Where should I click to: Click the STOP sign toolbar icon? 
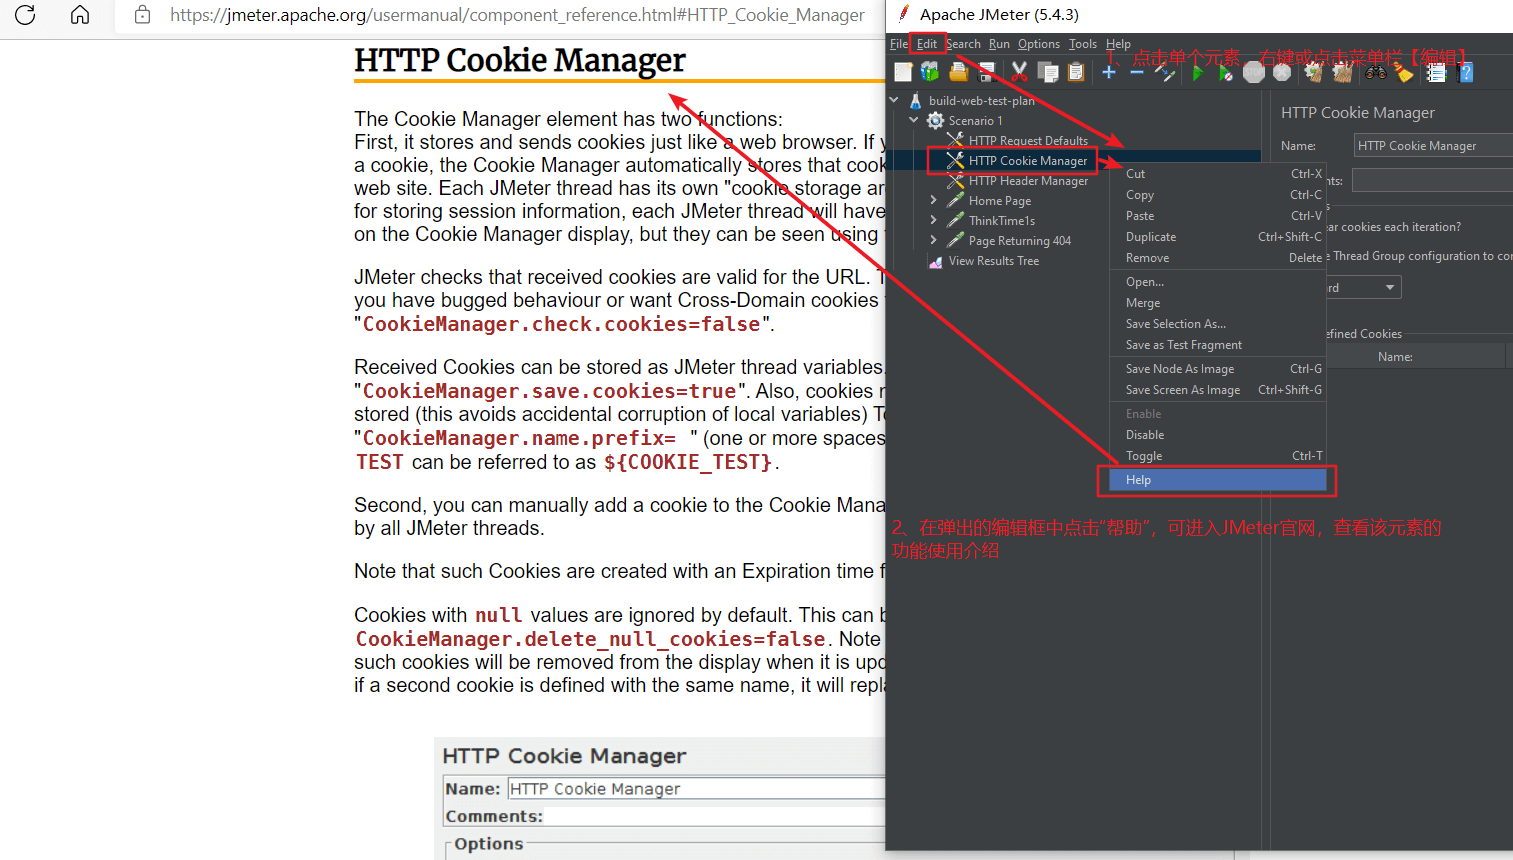(x=1254, y=72)
